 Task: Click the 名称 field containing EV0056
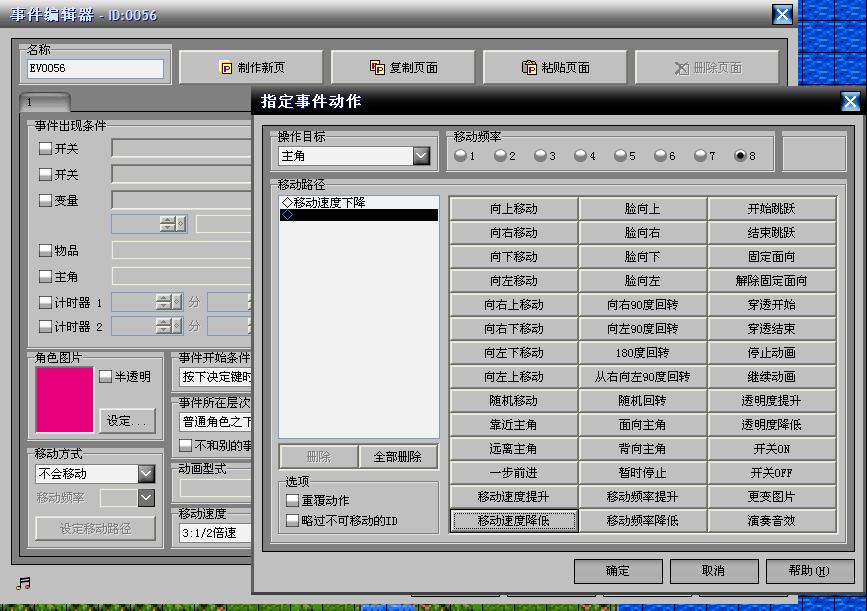[x=95, y=69]
